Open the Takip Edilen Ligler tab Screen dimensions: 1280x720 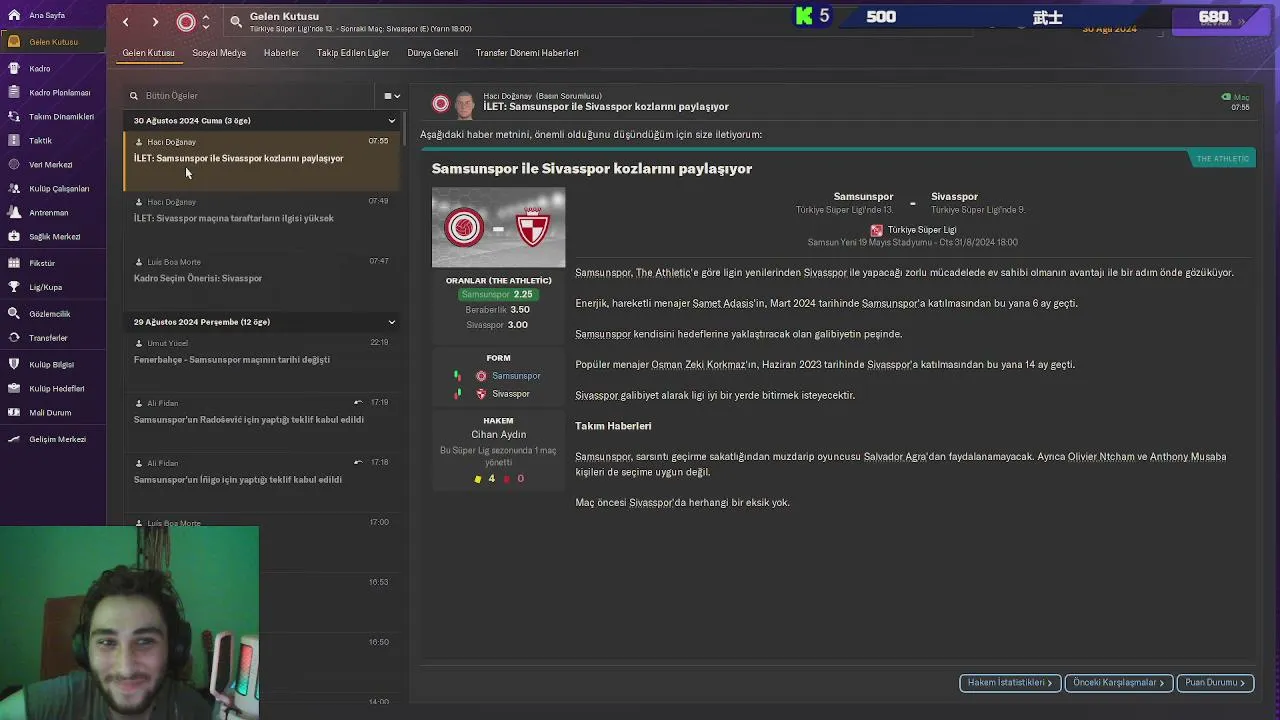point(353,53)
